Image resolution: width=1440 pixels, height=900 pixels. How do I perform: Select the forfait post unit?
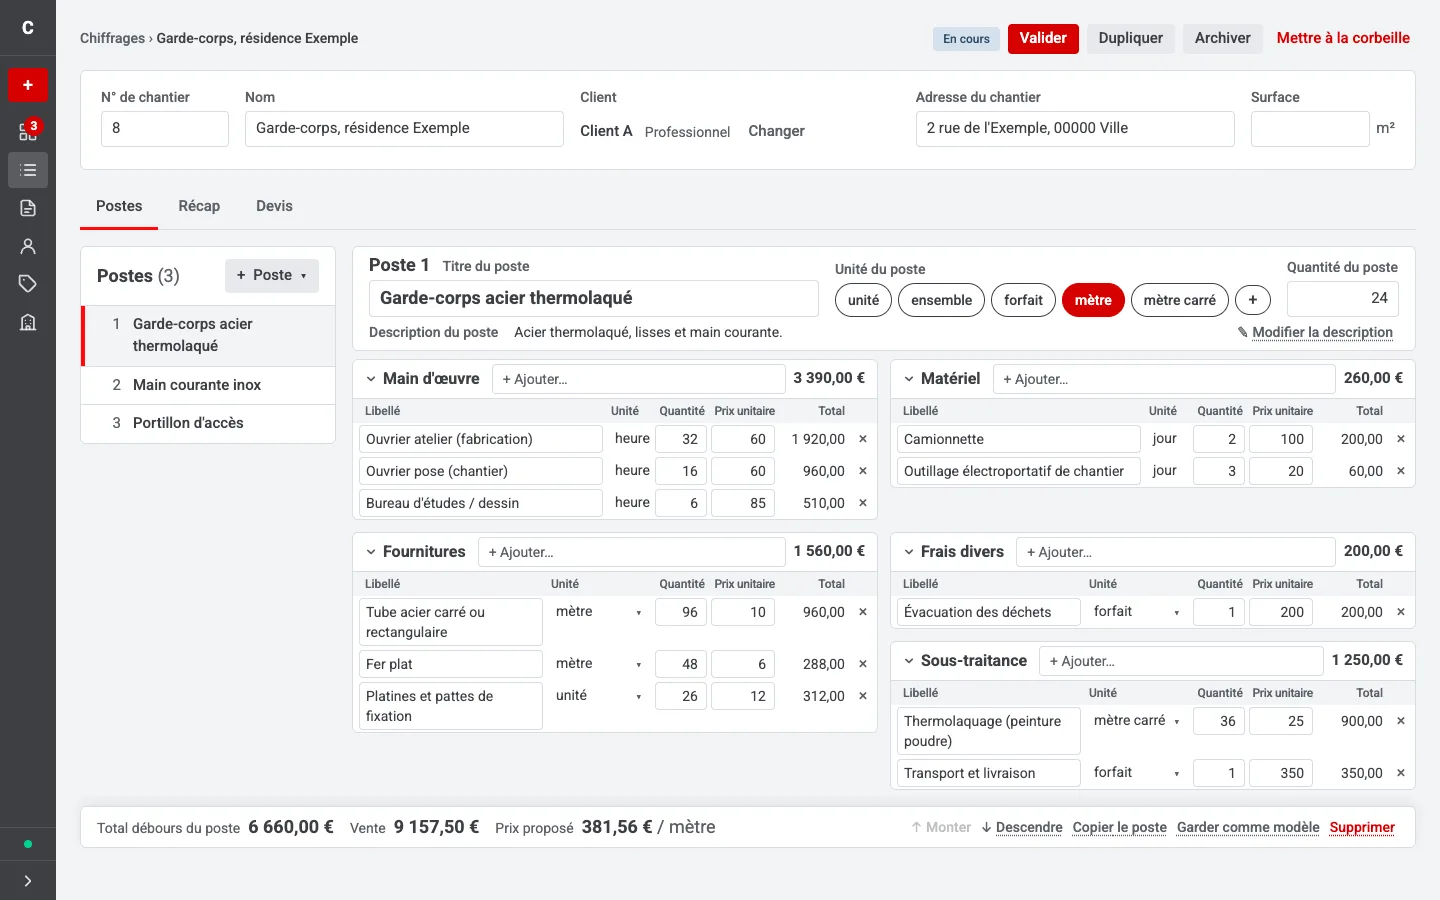(x=1023, y=300)
